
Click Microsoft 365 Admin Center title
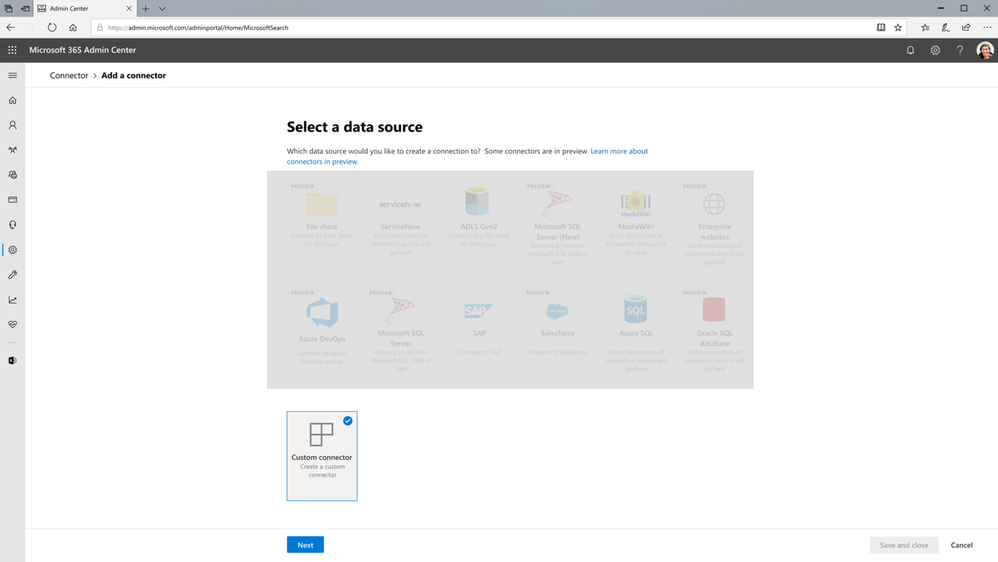pos(83,50)
